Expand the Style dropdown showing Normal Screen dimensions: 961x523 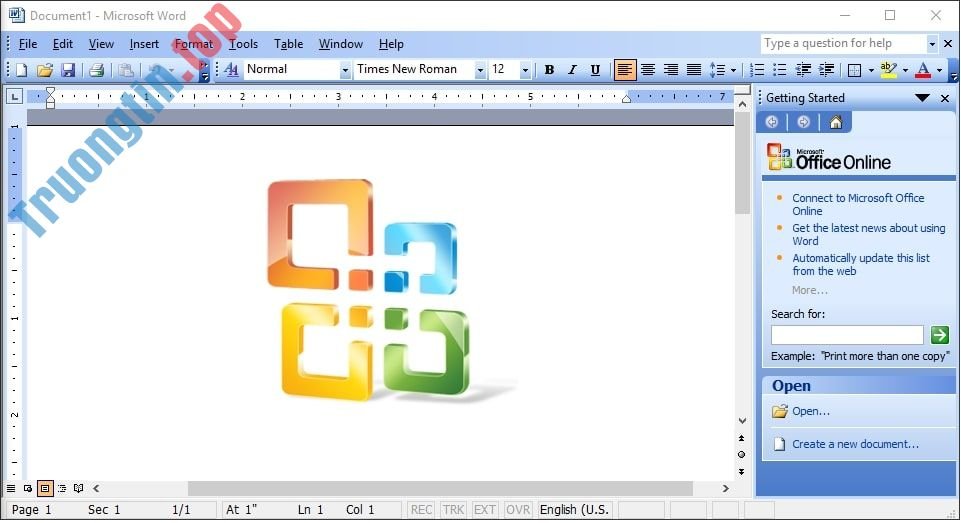pos(345,71)
